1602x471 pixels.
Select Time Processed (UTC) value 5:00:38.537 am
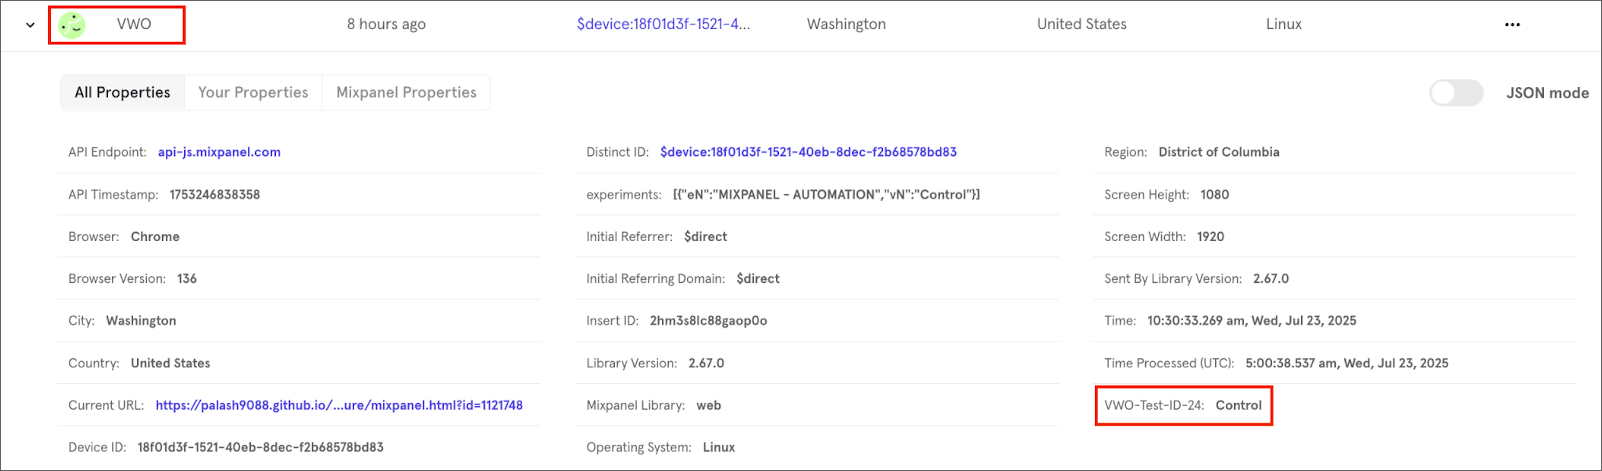pyautogui.click(x=1346, y=363)
